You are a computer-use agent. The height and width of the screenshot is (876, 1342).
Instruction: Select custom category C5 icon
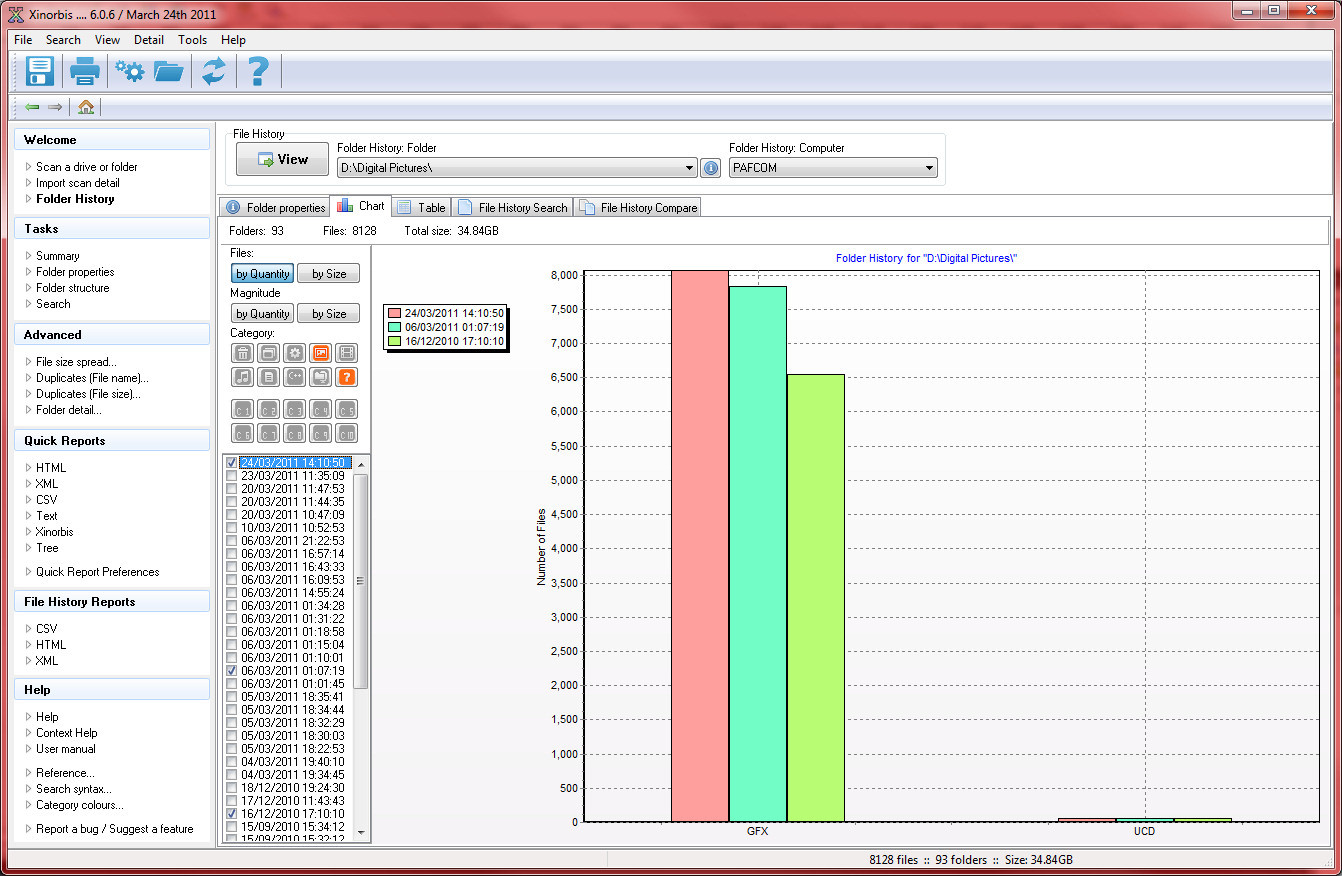coord(346,409)
